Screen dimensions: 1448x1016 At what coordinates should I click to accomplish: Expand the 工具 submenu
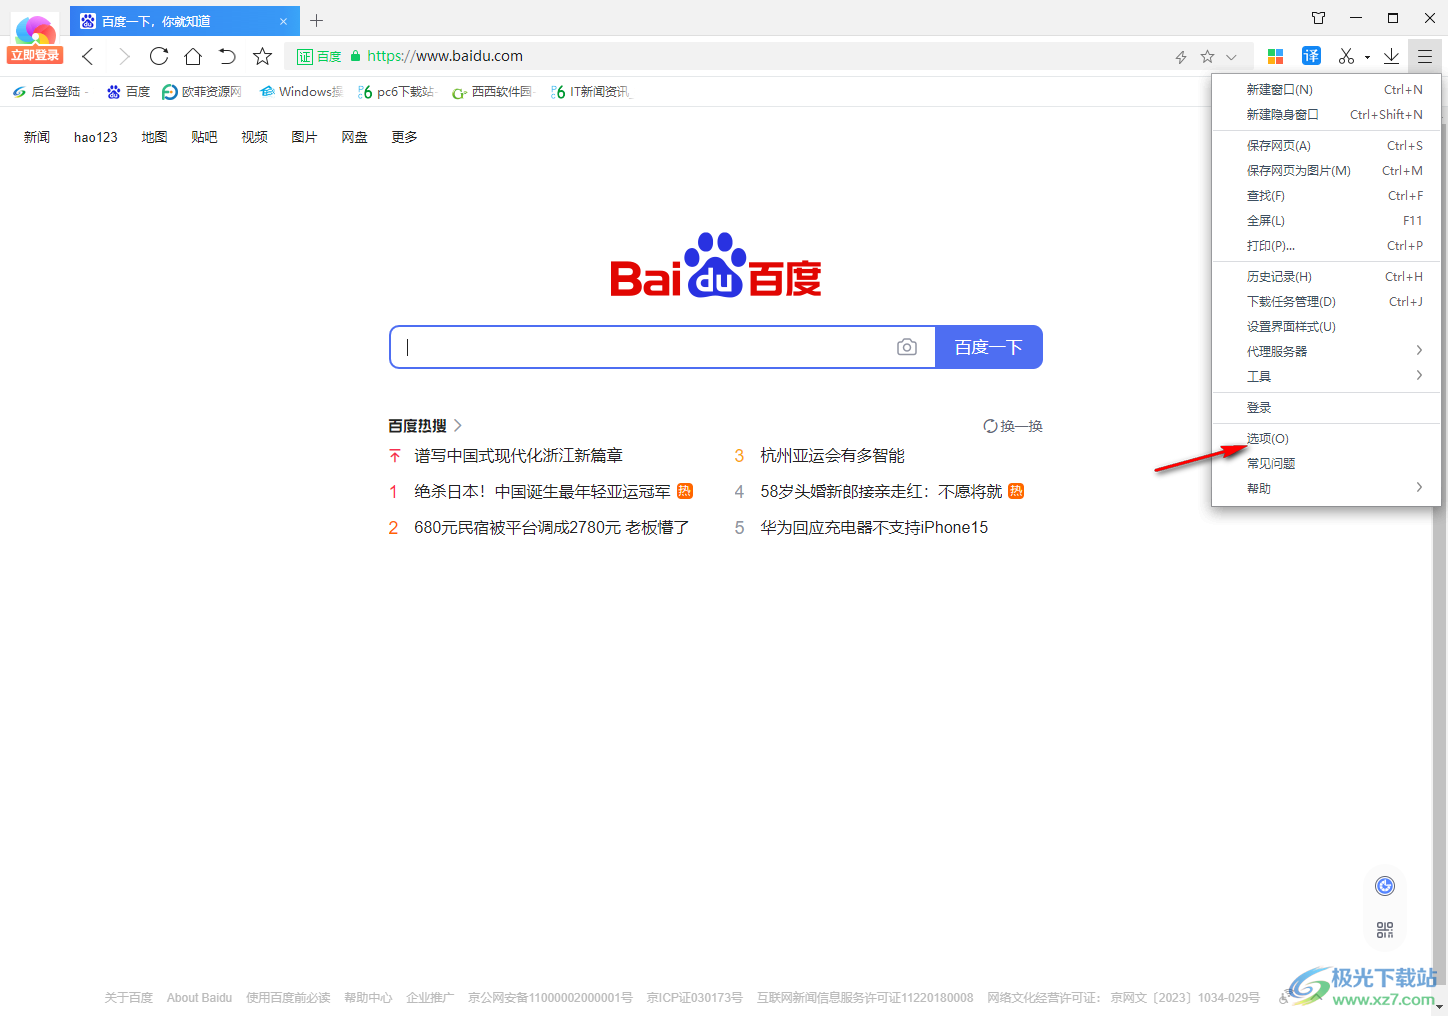(1326, 377)
